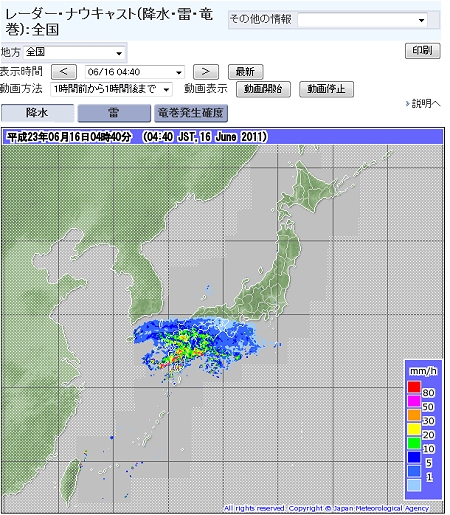Viewport: 450px width, 515px height.
Task: Click the 印刷 print button
Action: pyautogui.click(x=422, y=51)
